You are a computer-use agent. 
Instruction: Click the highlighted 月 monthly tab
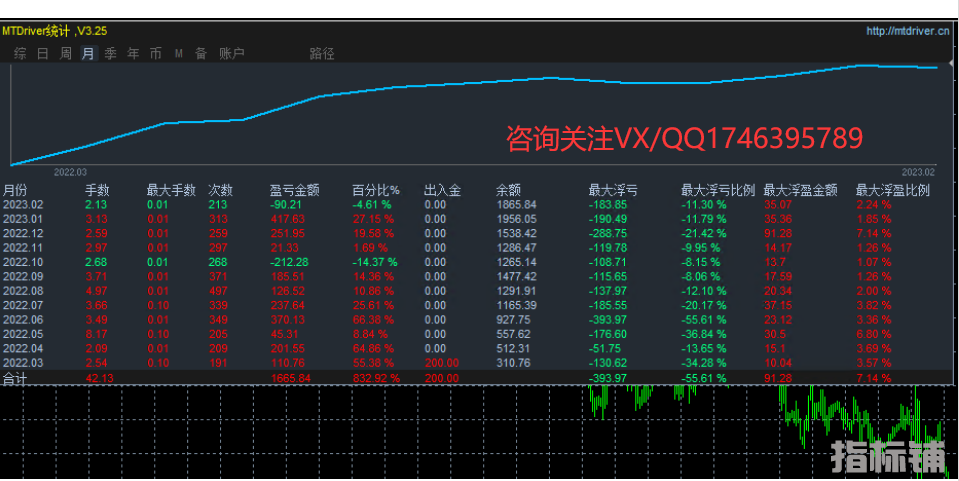[x=88, y=53]
